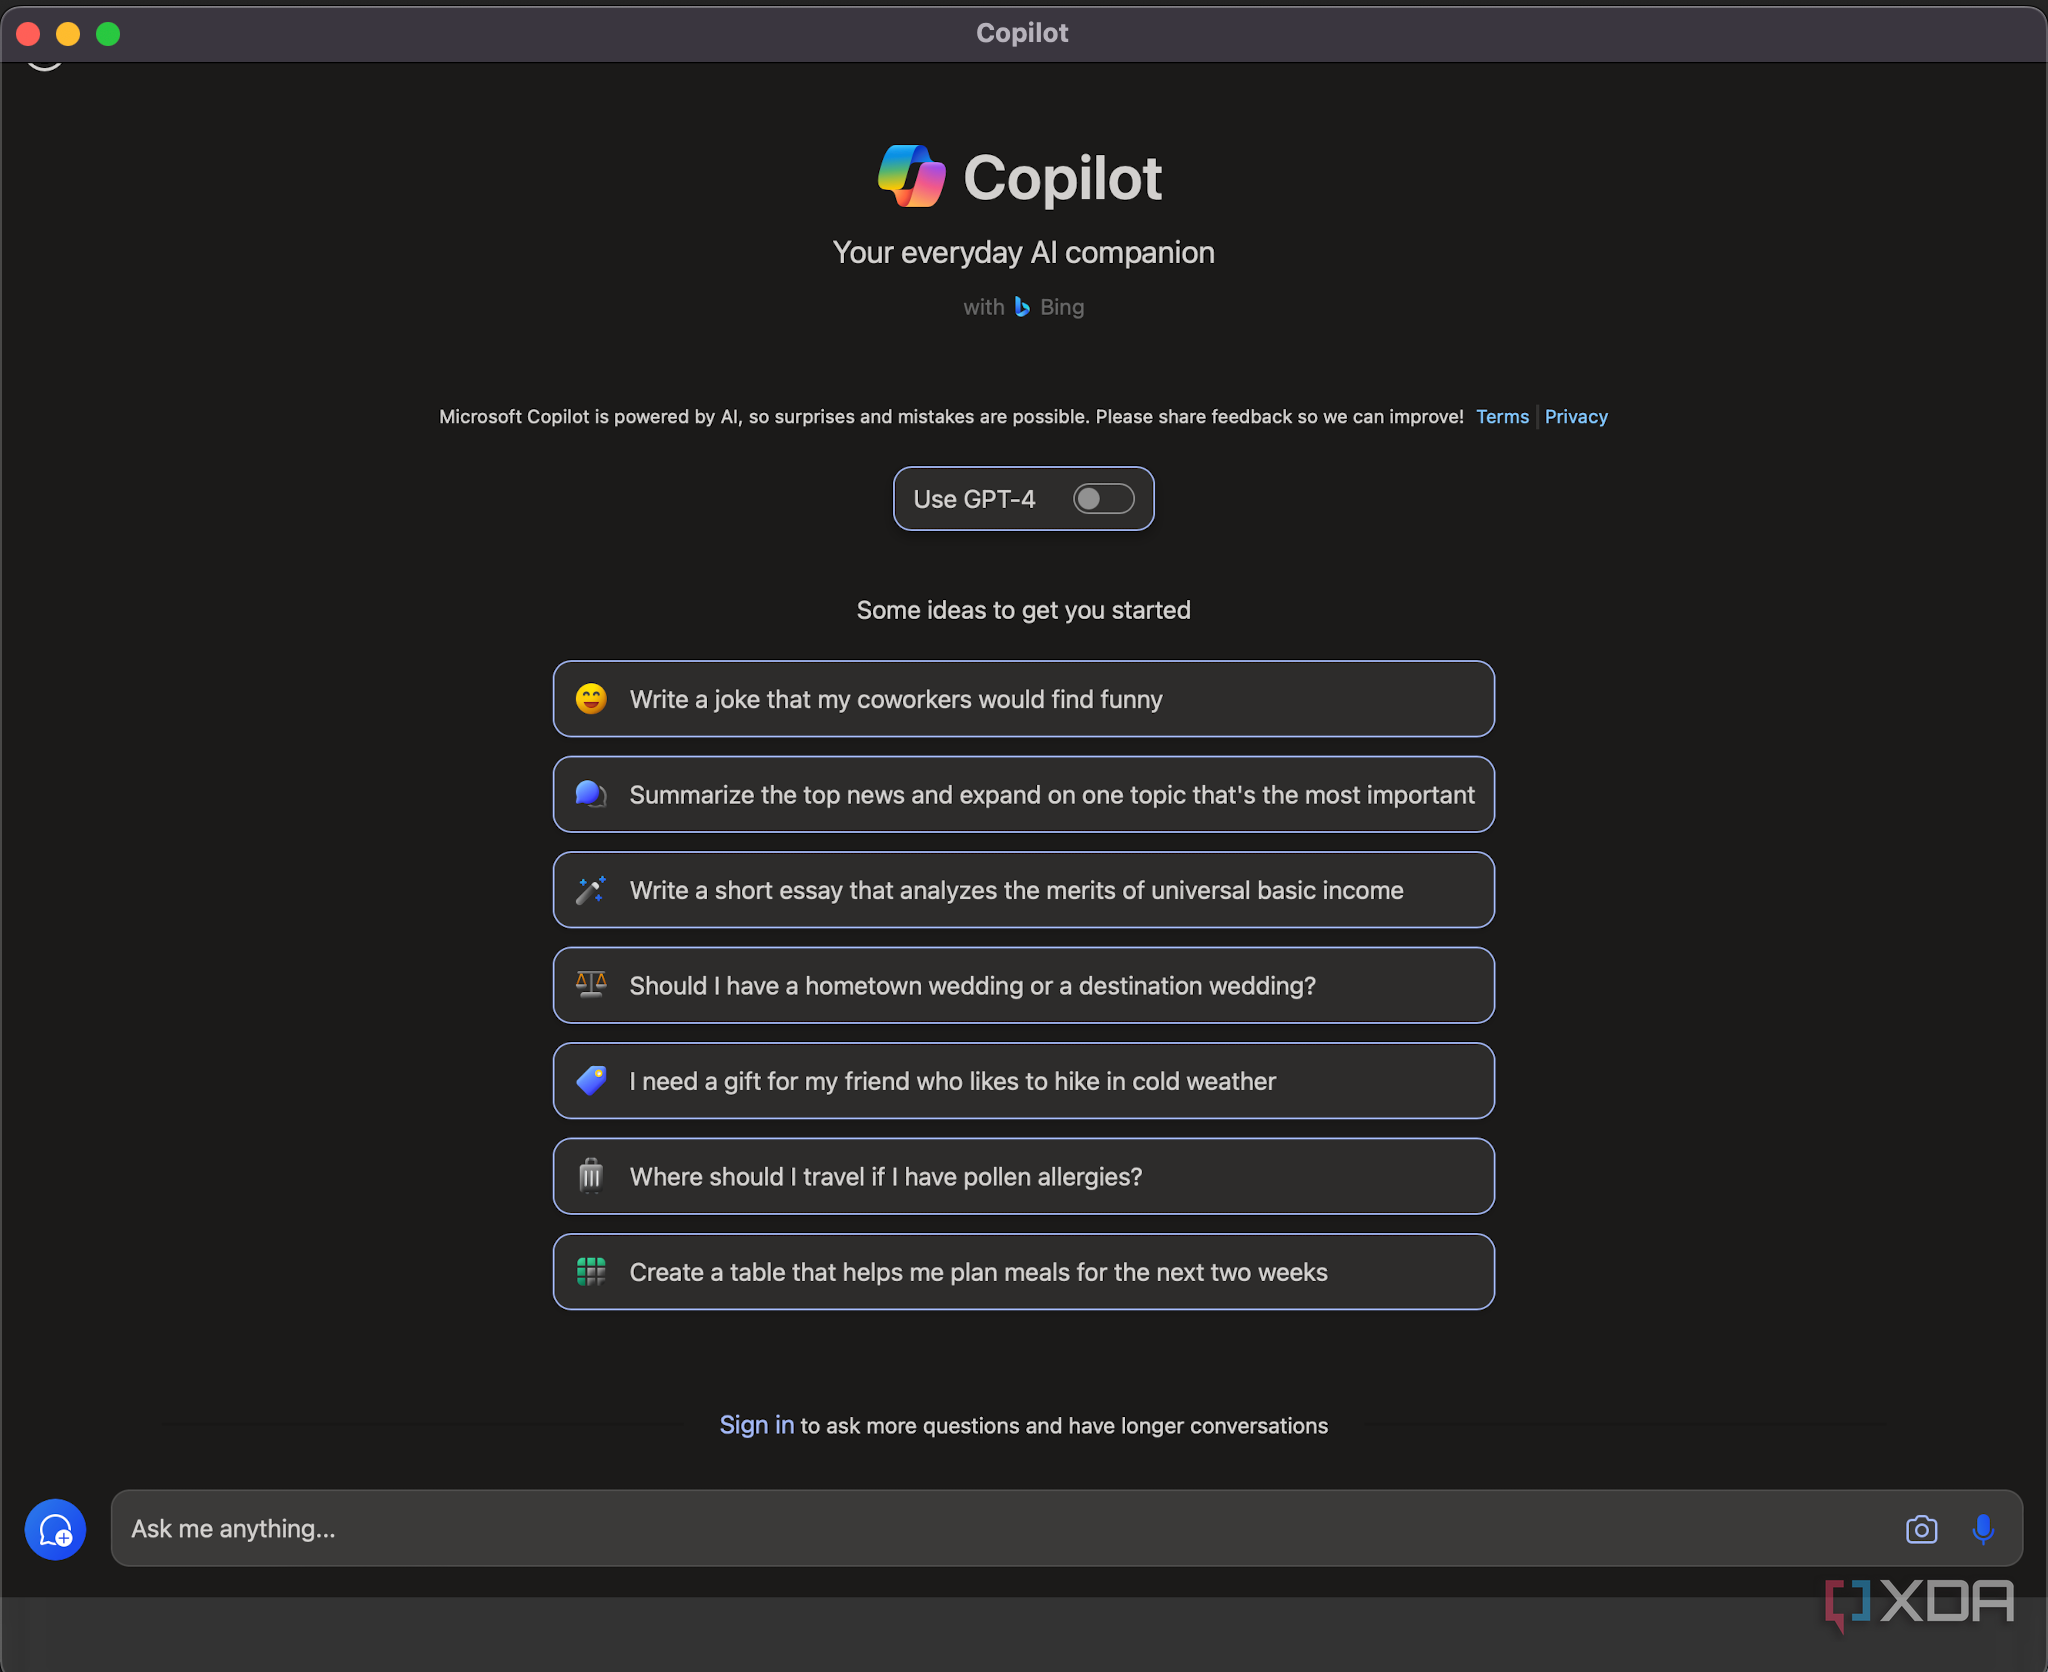
Task: Click the Copilot logo at top
Action: [911, 177]
